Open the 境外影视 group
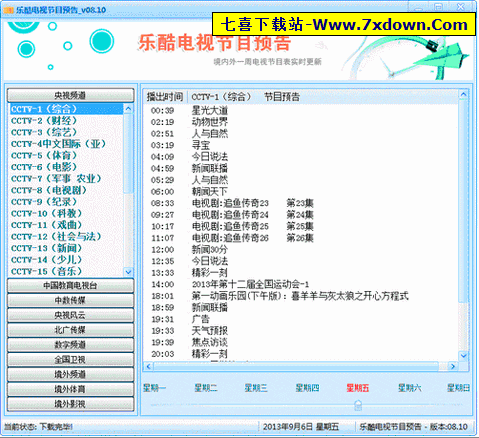The image size is (479, 438). click(x=70, y=404)
